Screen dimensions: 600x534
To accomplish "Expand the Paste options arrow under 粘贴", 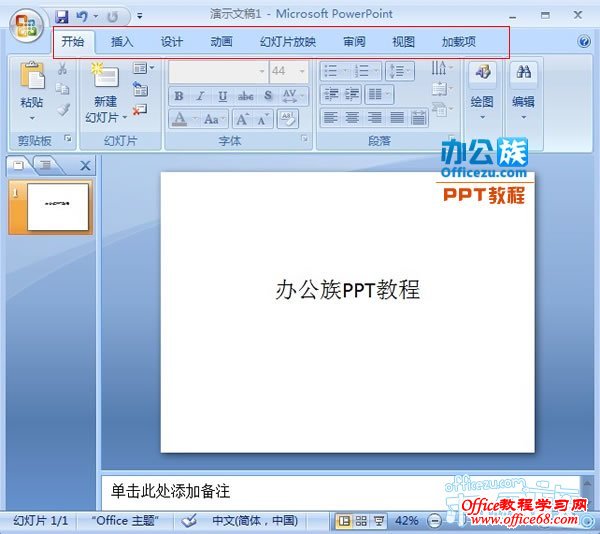I will [32, 118].
